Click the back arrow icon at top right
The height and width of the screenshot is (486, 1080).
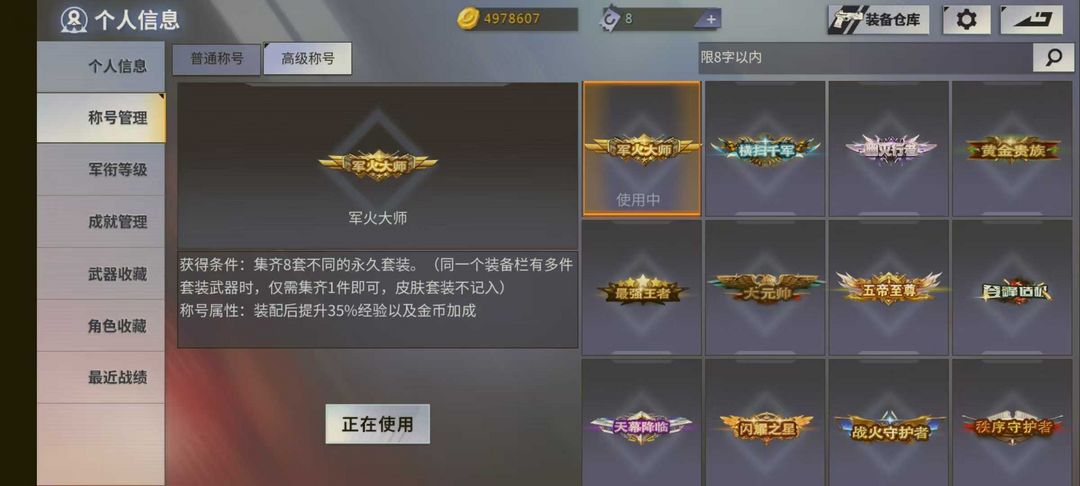pos(1031,20)
